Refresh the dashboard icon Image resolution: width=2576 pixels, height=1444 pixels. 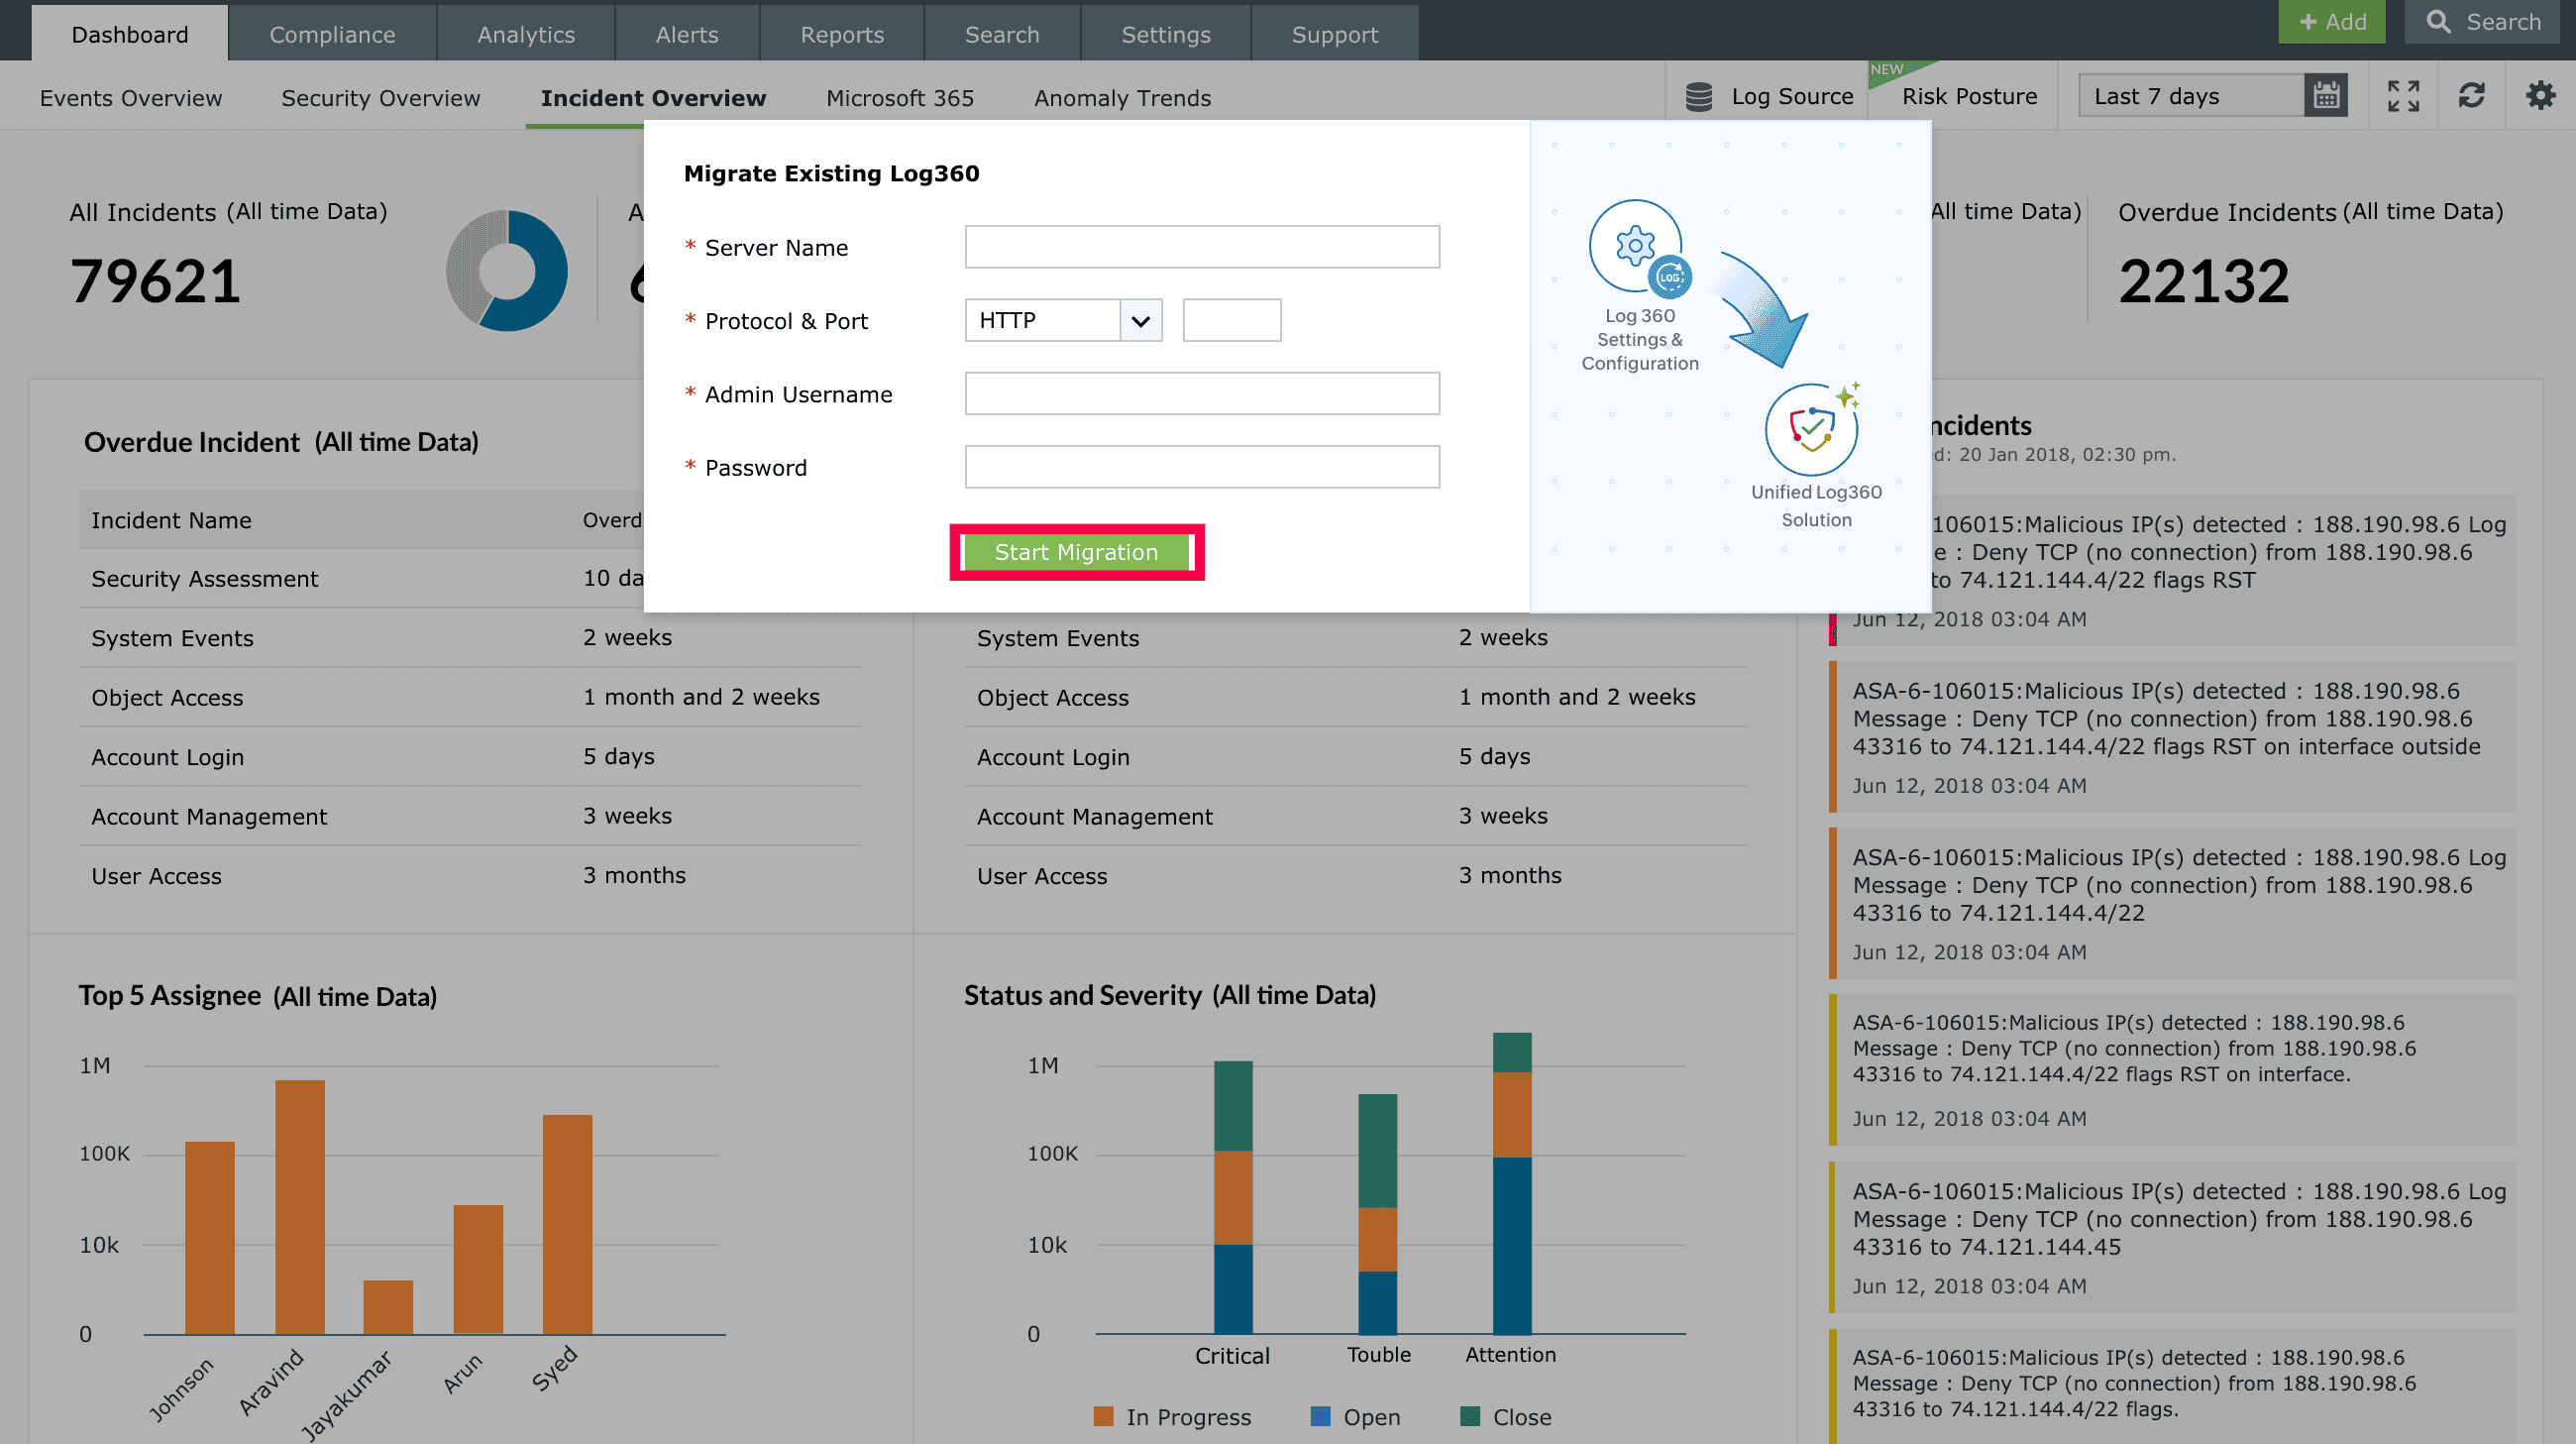point(2472,96)
